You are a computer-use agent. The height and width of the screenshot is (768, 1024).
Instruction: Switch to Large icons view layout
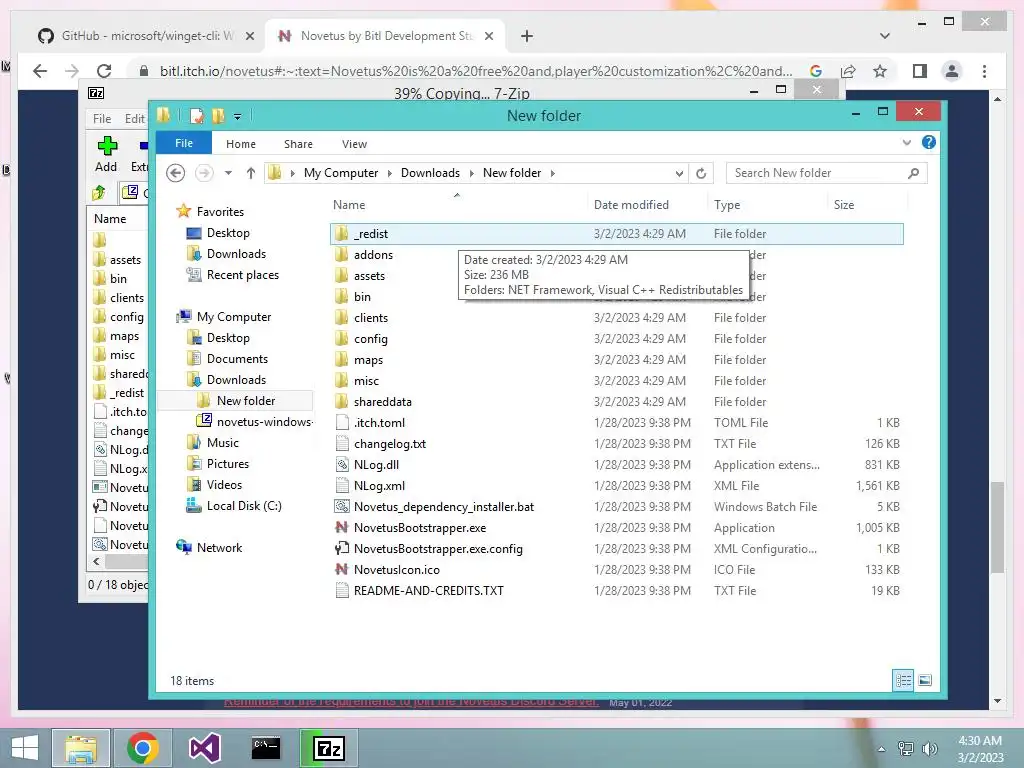925,680
